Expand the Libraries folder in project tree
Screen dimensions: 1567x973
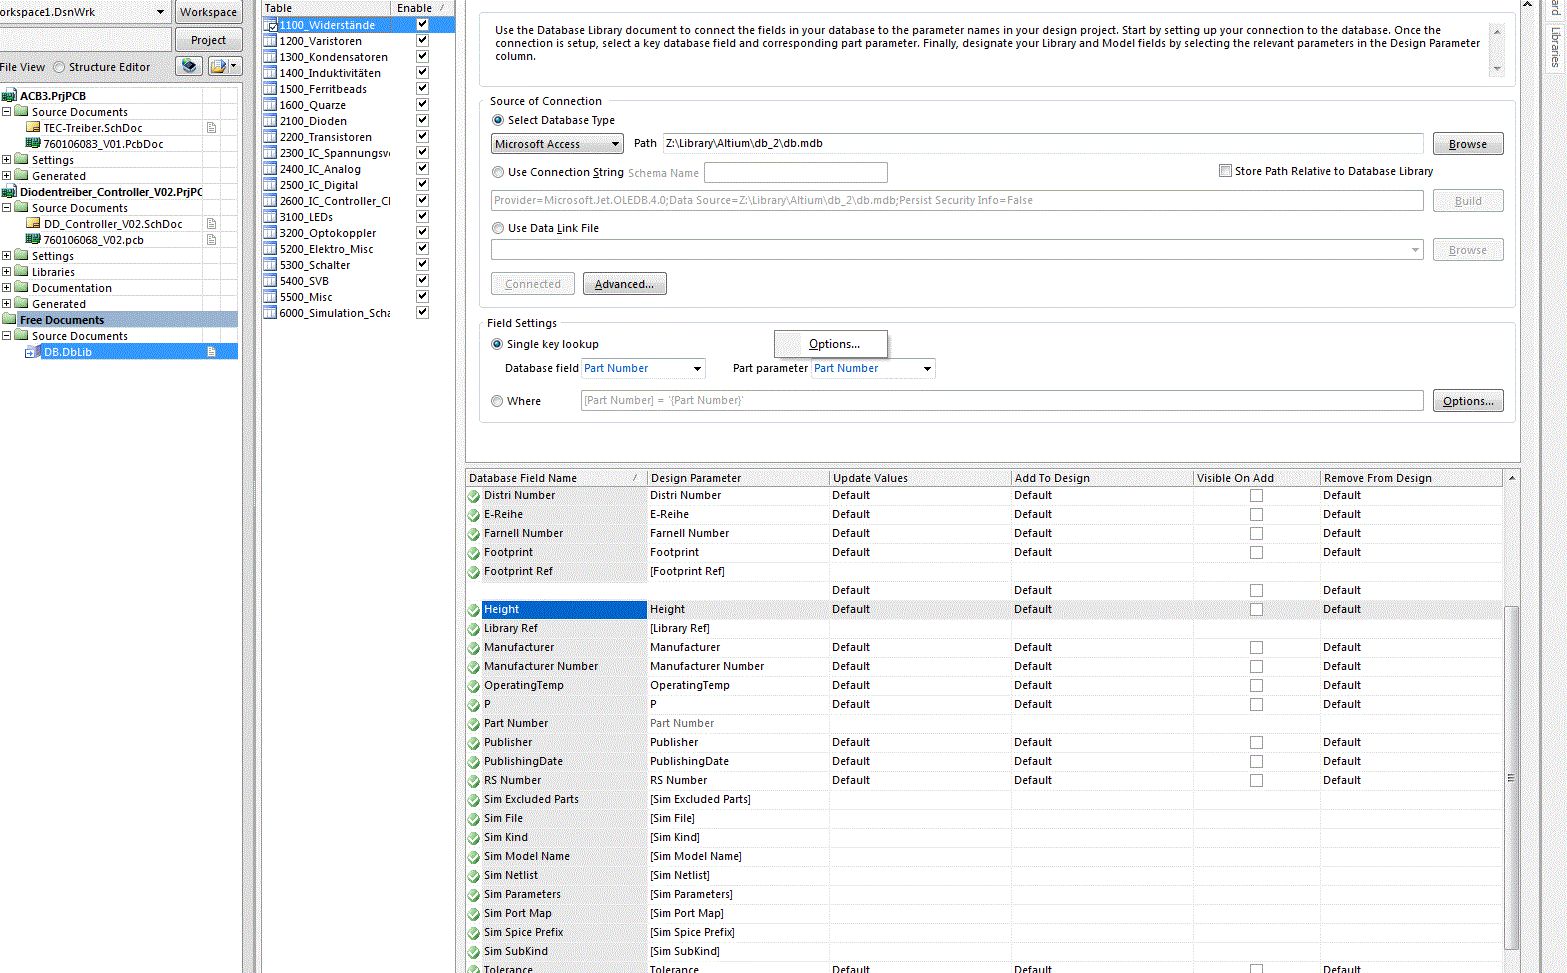pos(7,272)
